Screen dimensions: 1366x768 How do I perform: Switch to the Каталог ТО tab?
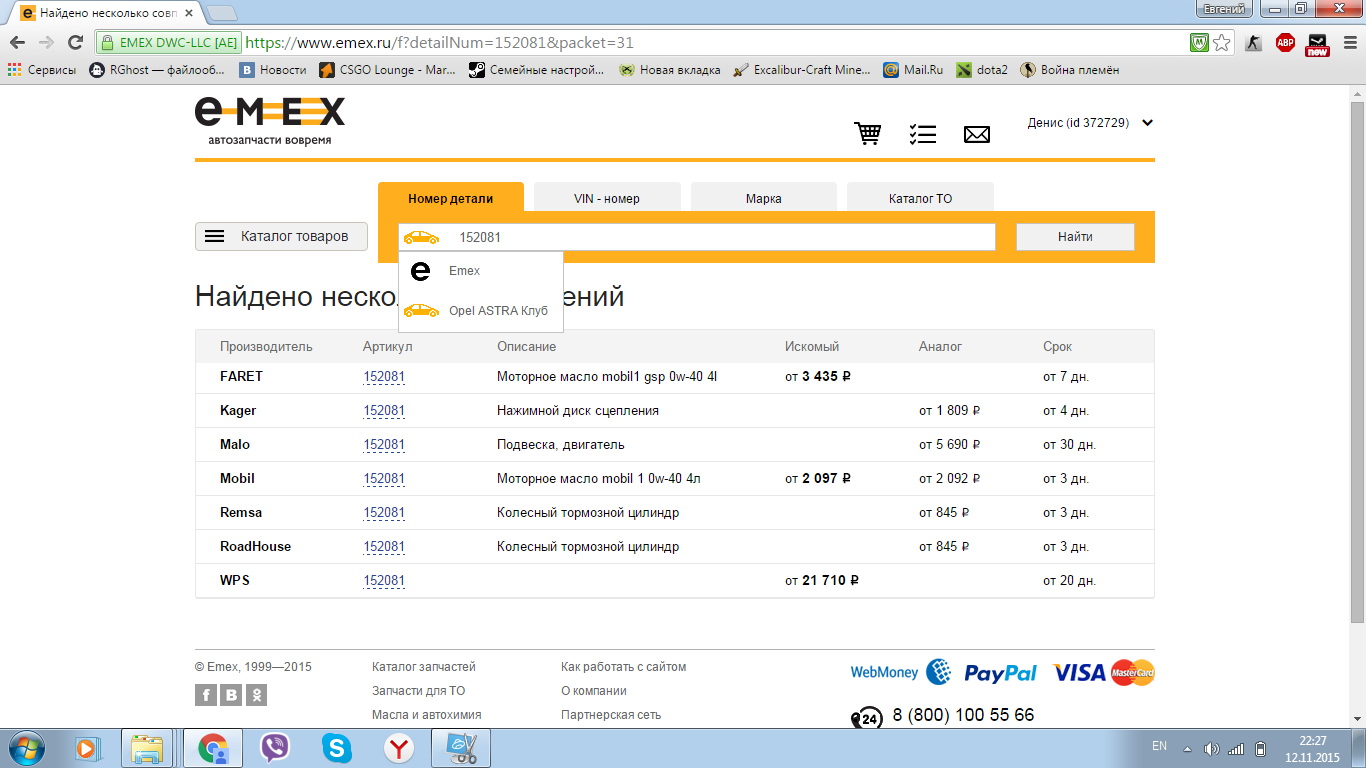[x=920, y=198]
